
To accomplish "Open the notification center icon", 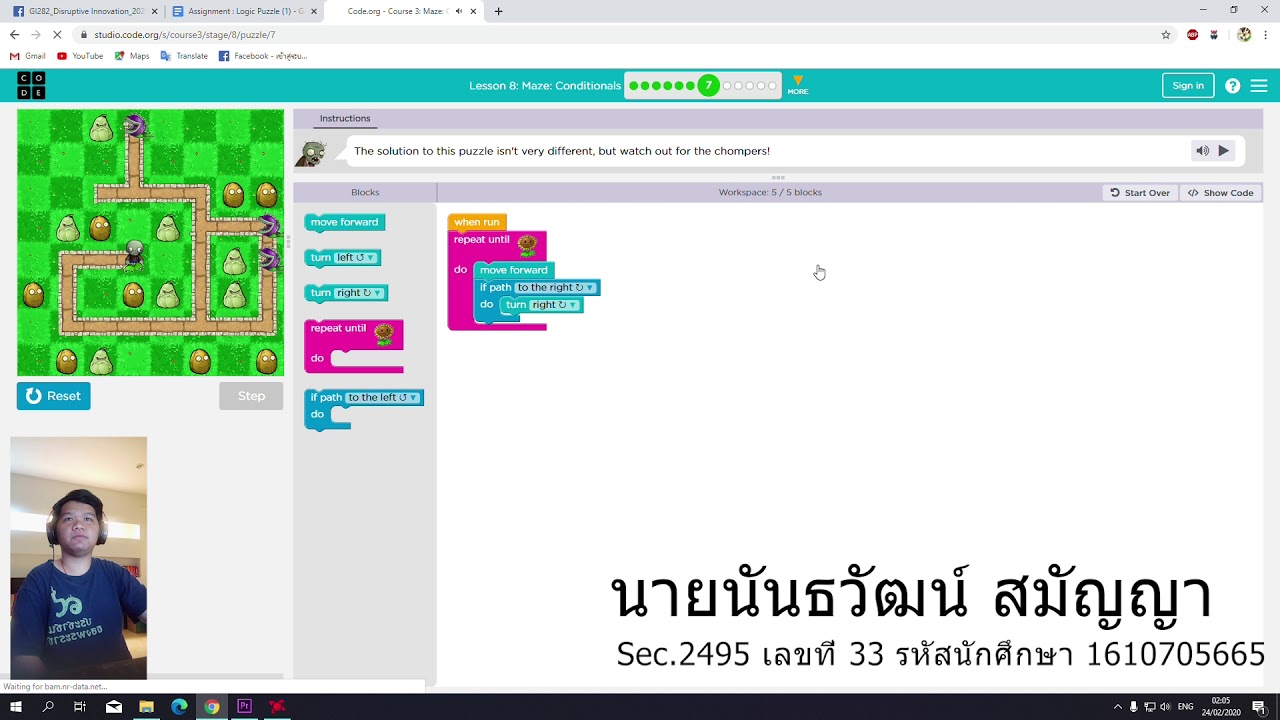I will tap(1262, 707).
